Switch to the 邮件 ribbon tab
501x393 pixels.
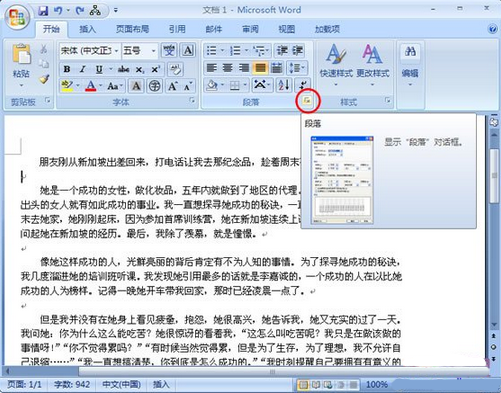tap(214, 29)
